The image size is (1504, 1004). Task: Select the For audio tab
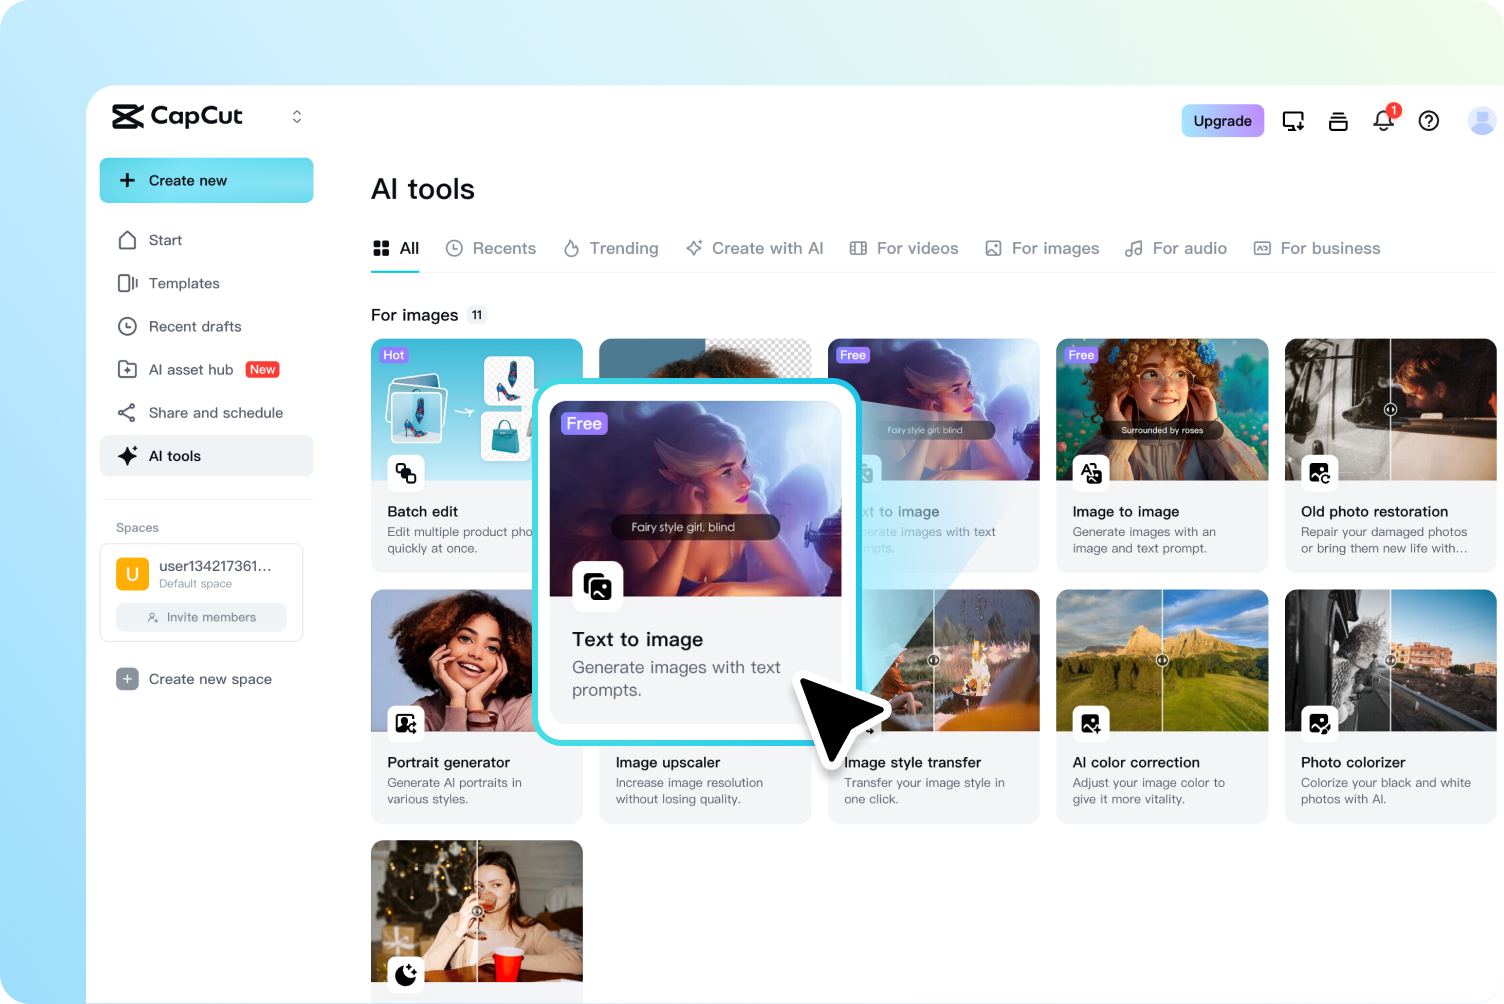[x=1176, y=248]
